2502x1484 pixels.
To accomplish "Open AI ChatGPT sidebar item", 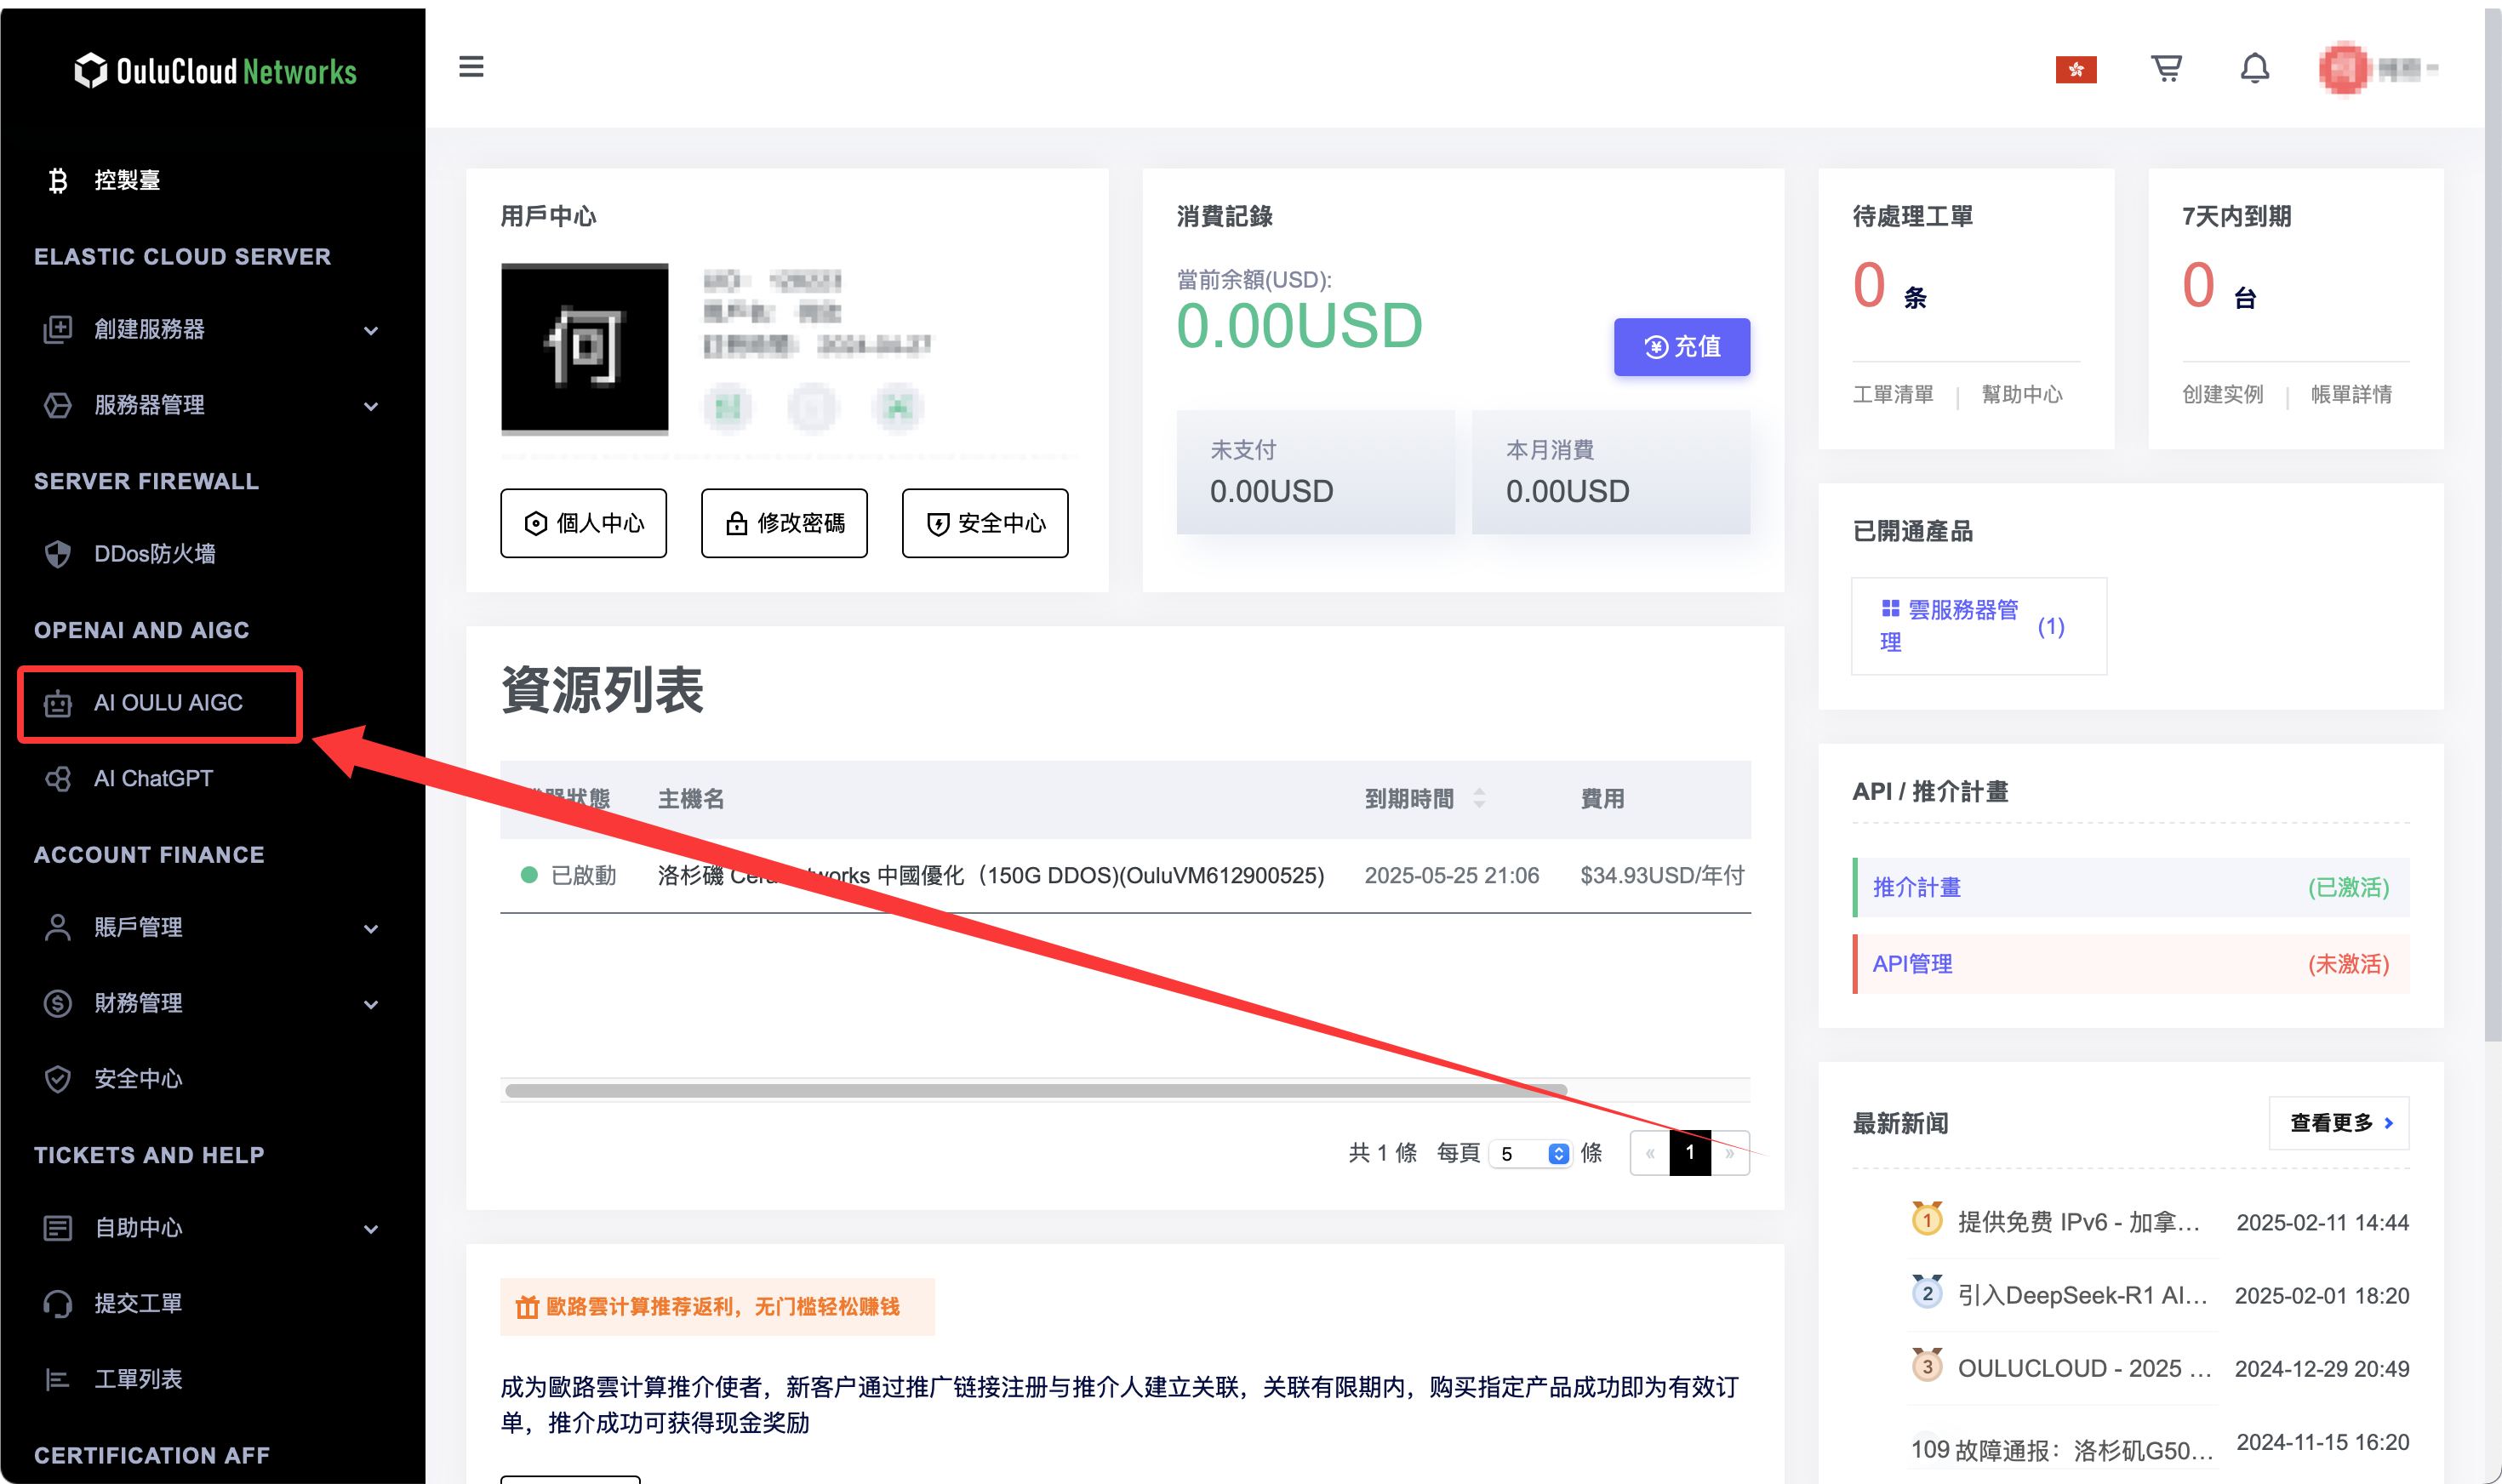I will point(153,779).
